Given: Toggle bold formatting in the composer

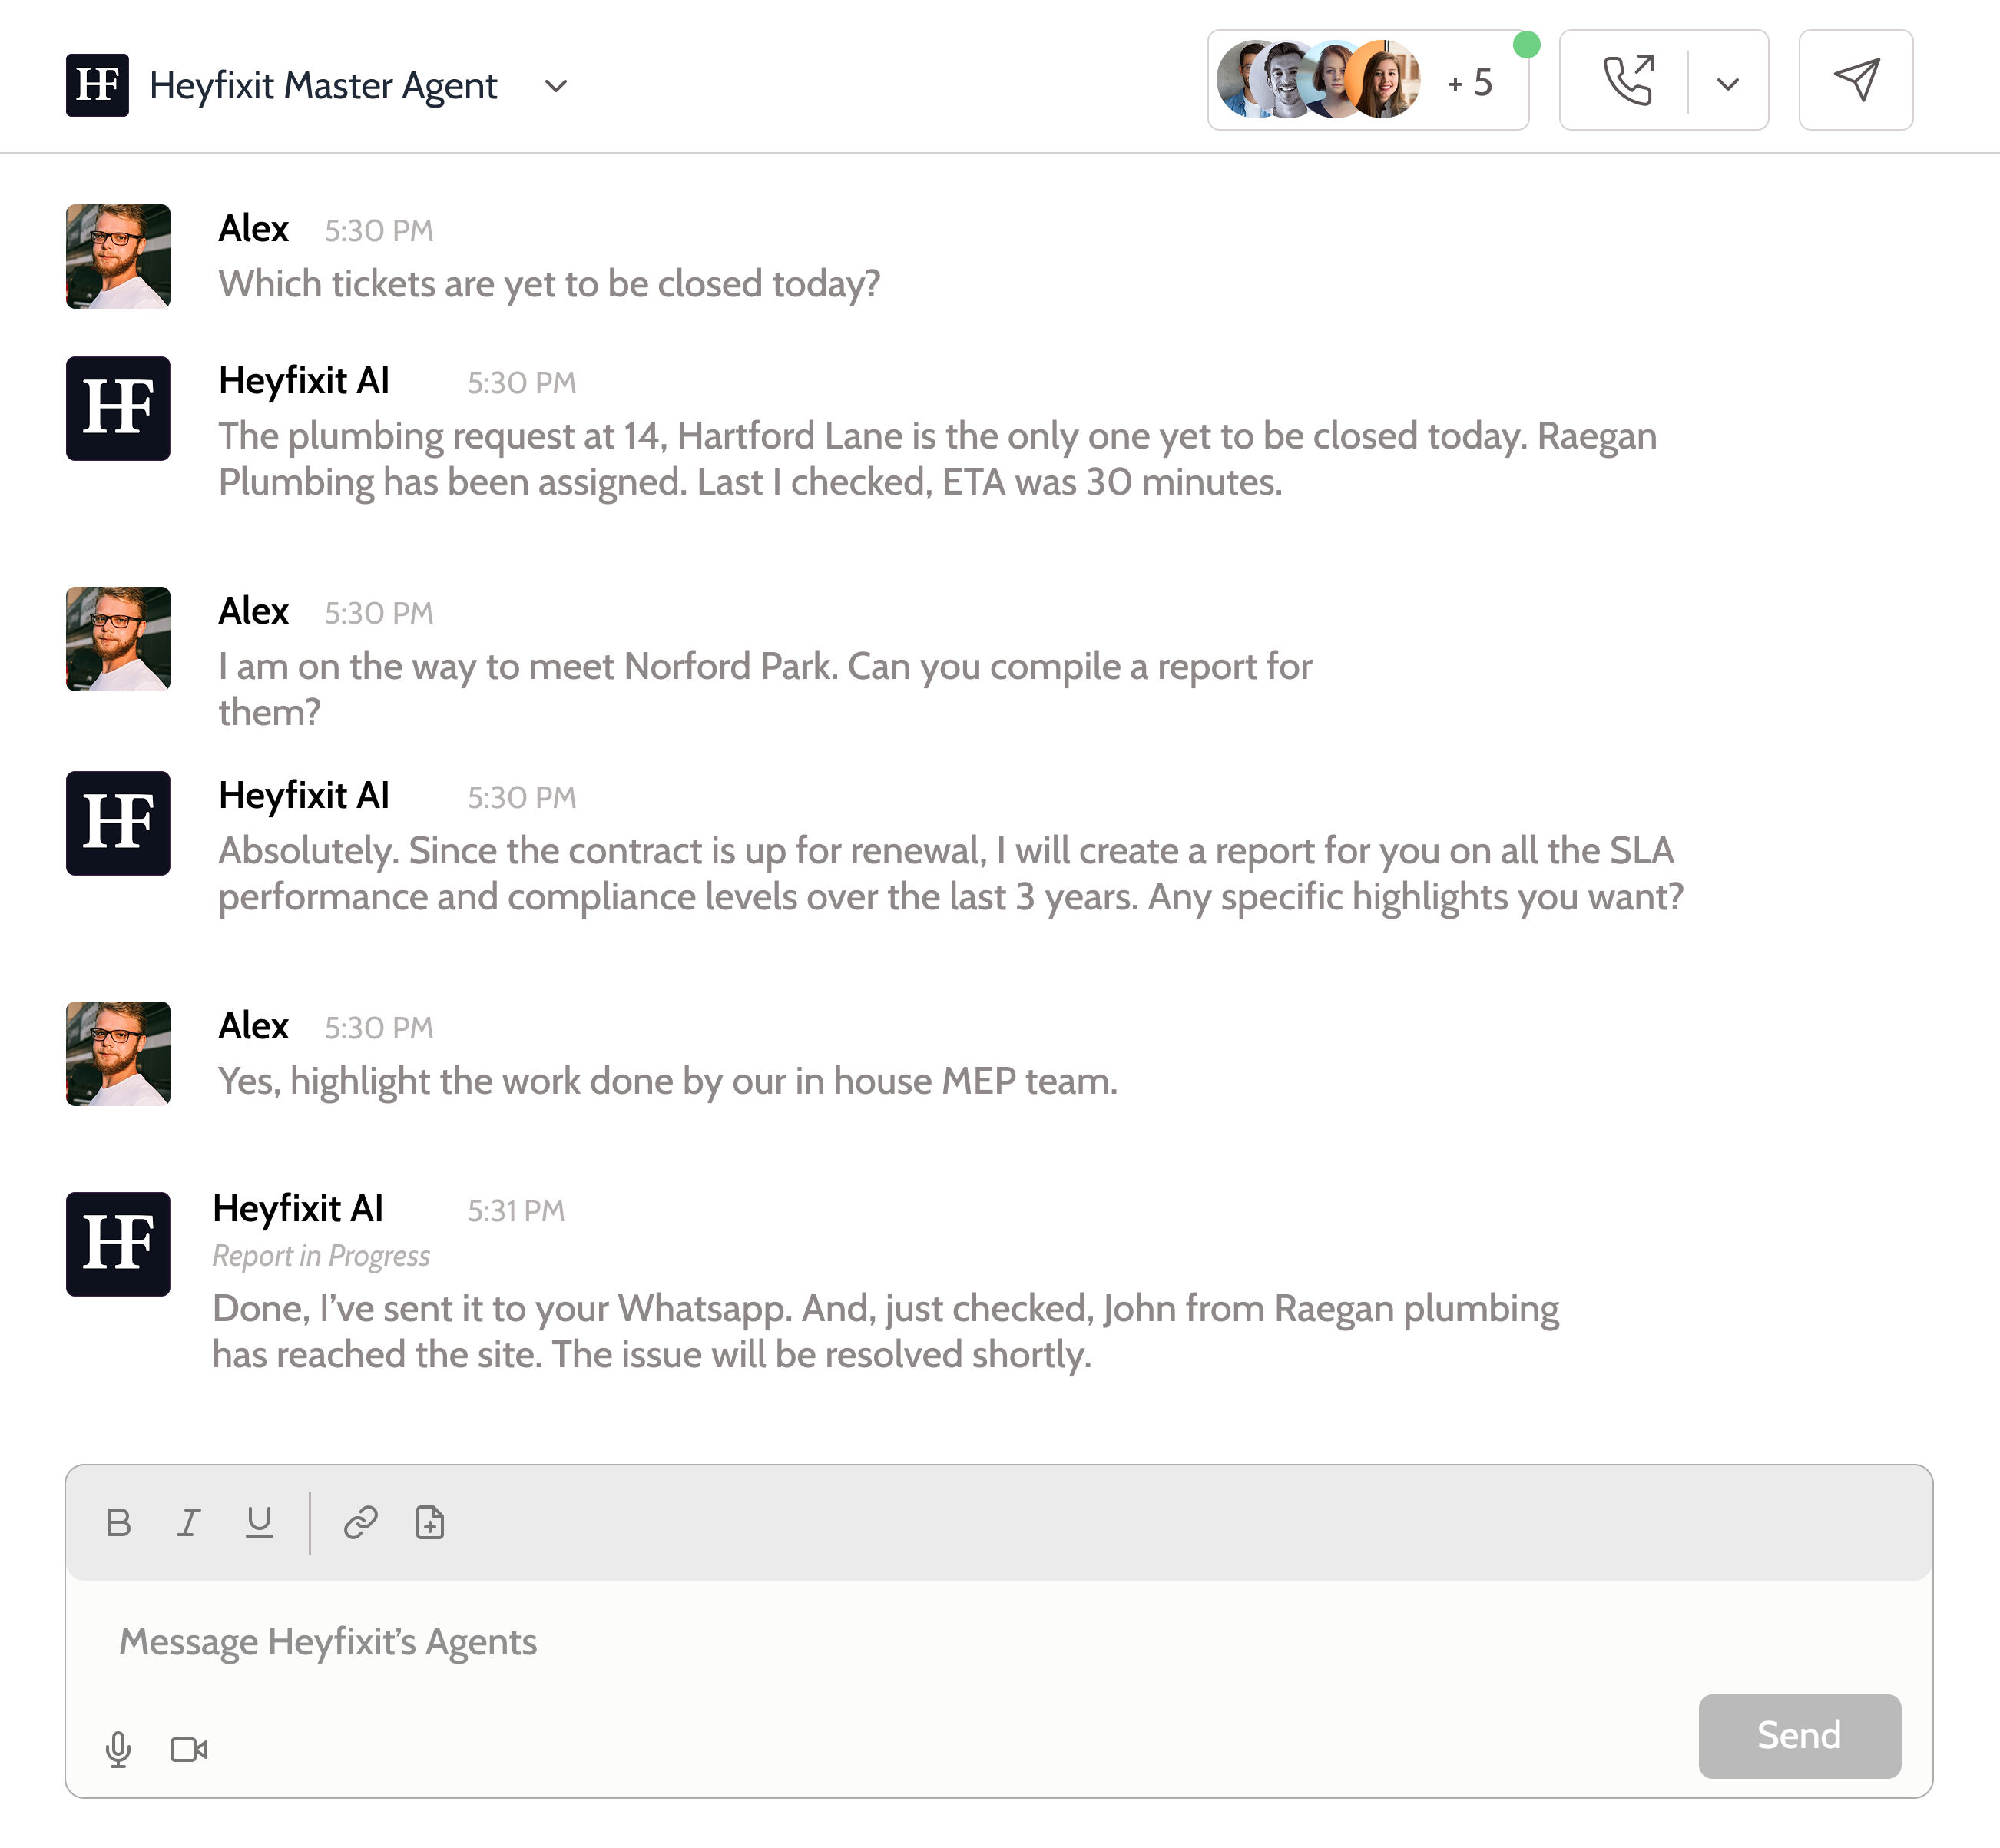Looking at the screenshot, I should (x=118, y=1523).
